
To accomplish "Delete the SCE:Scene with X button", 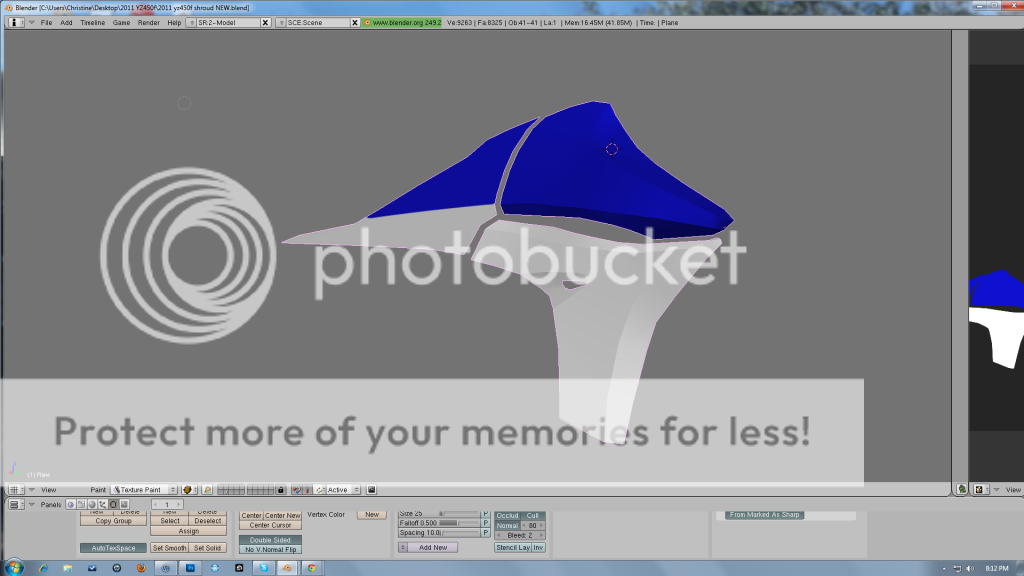I will tap(355, 23).
